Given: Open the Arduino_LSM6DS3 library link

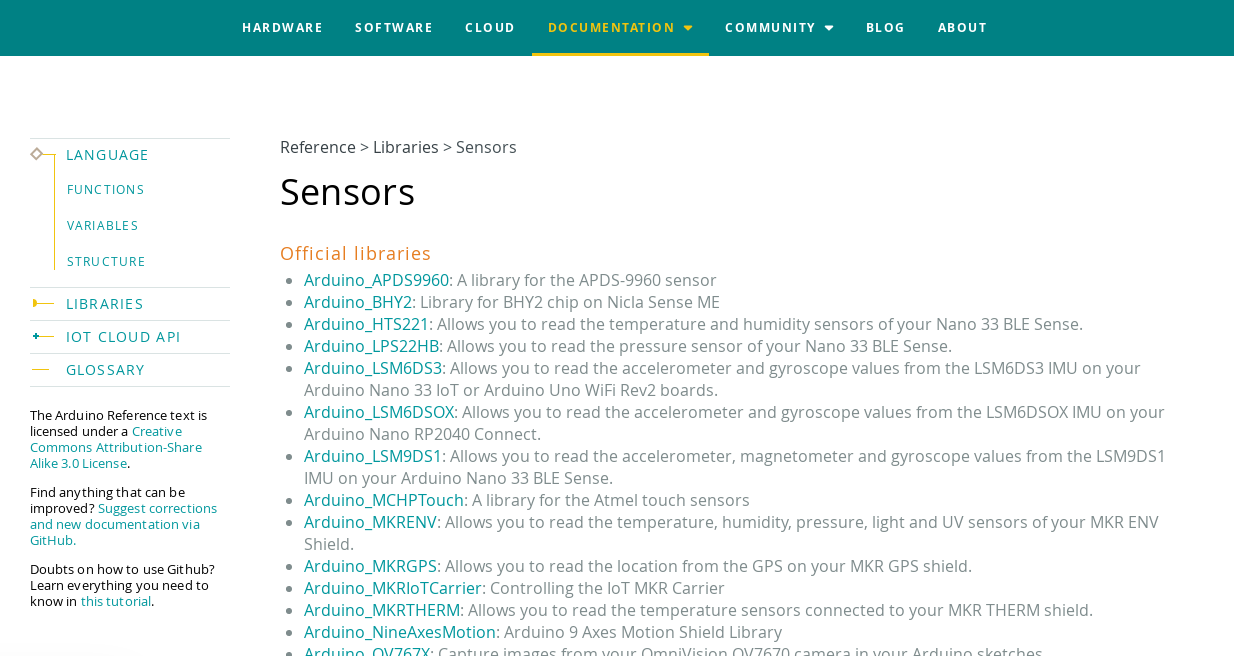Looking at the screenshot, I should click(373, 368).
